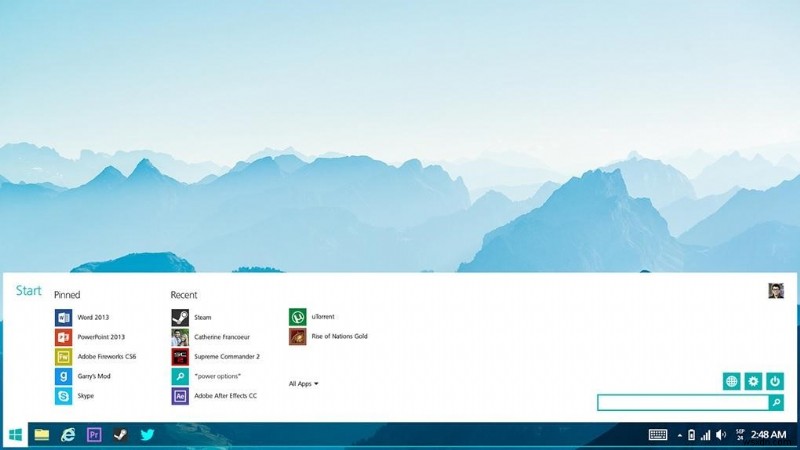Open the Adobe Fireworks CS6 icon
The image size is (800, 450).
[63, 357]
